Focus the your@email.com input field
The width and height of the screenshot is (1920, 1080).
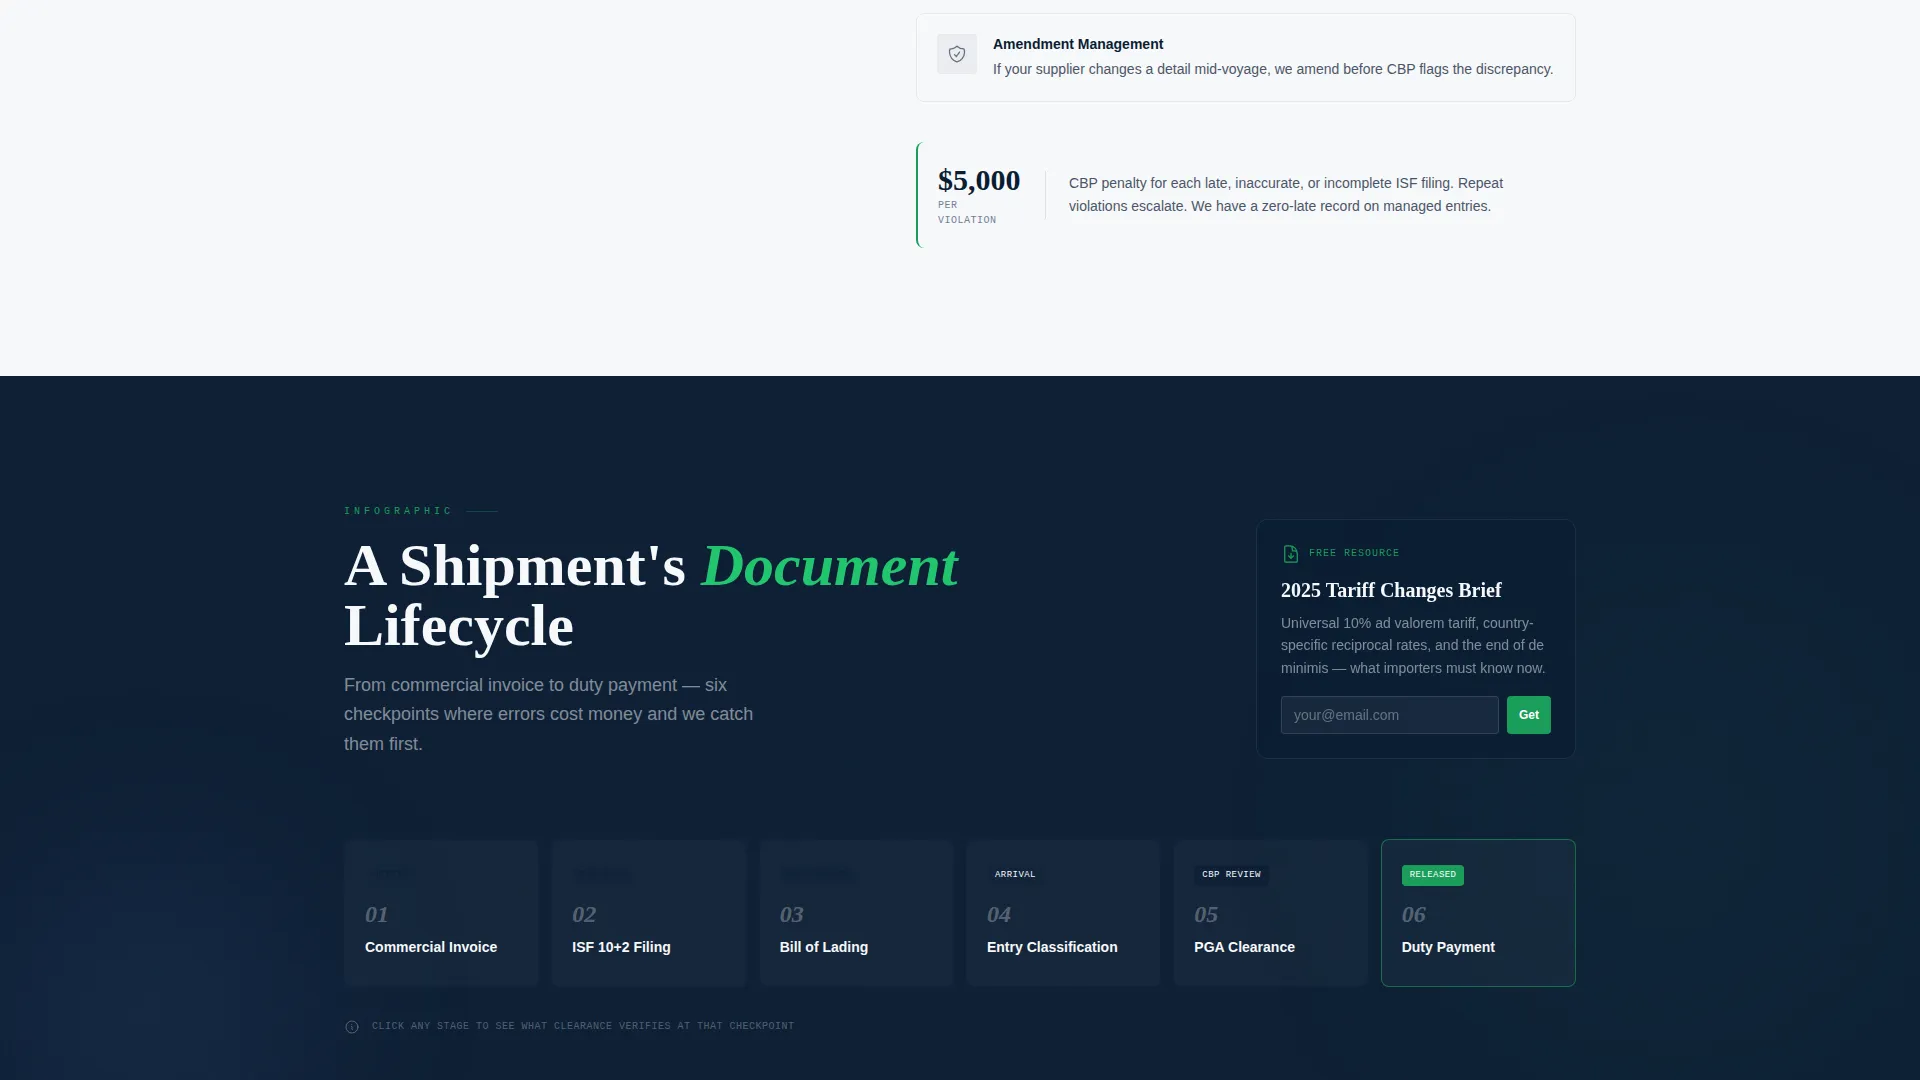coord(1389,715)
